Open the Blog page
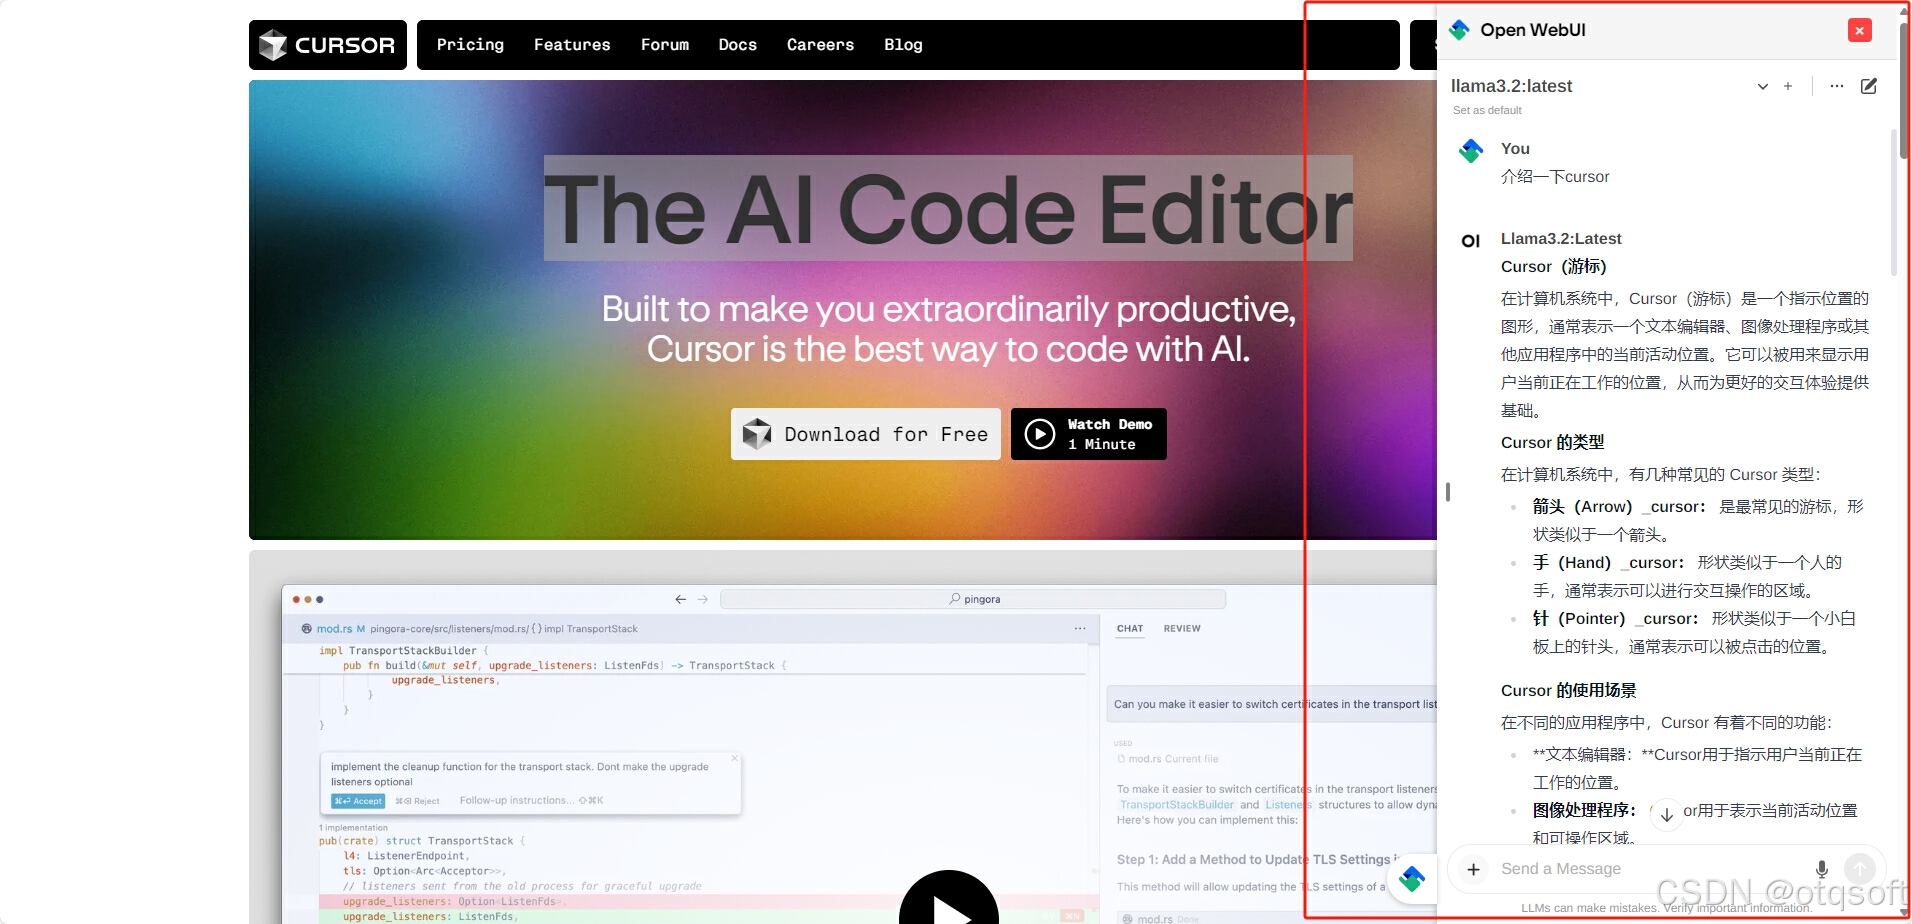This screenshot has width=1912, height=924. click(903, 45)
